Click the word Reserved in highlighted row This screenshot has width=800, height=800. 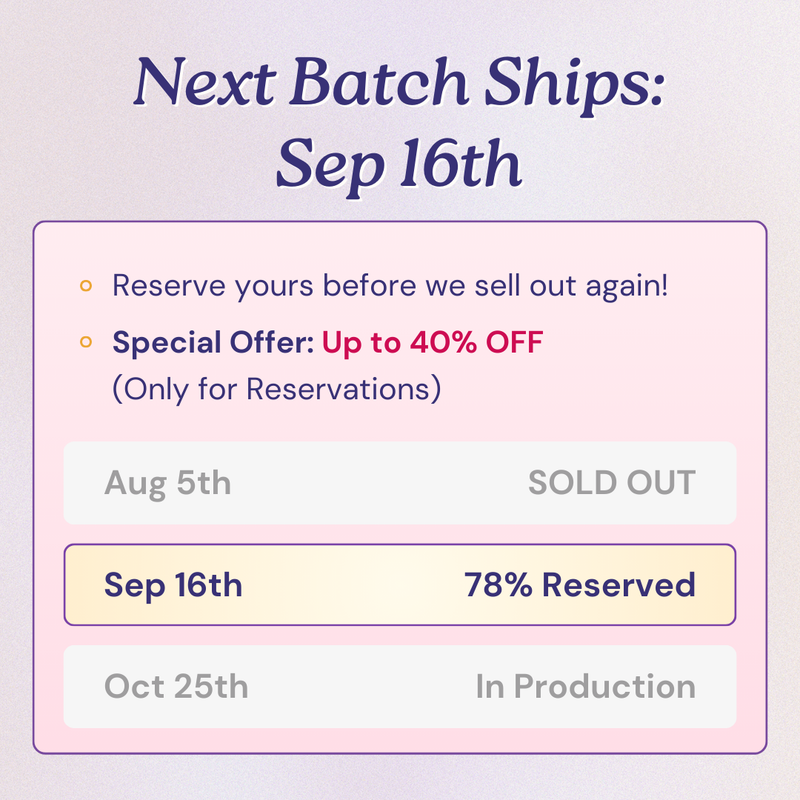tap(619, 585)
